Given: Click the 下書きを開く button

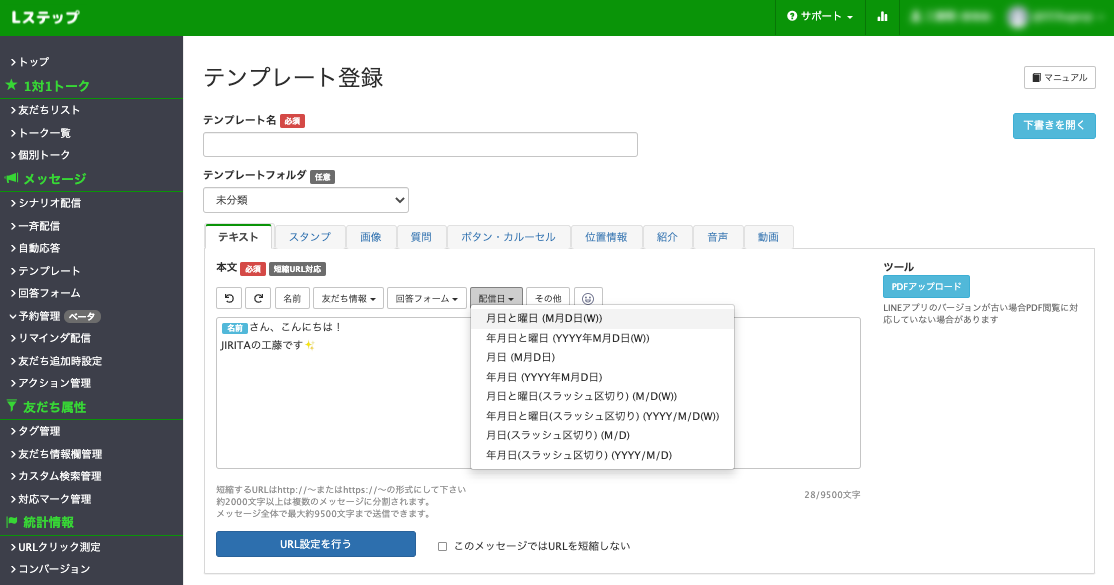Looking at the screenshot, I should [1053, 126].
